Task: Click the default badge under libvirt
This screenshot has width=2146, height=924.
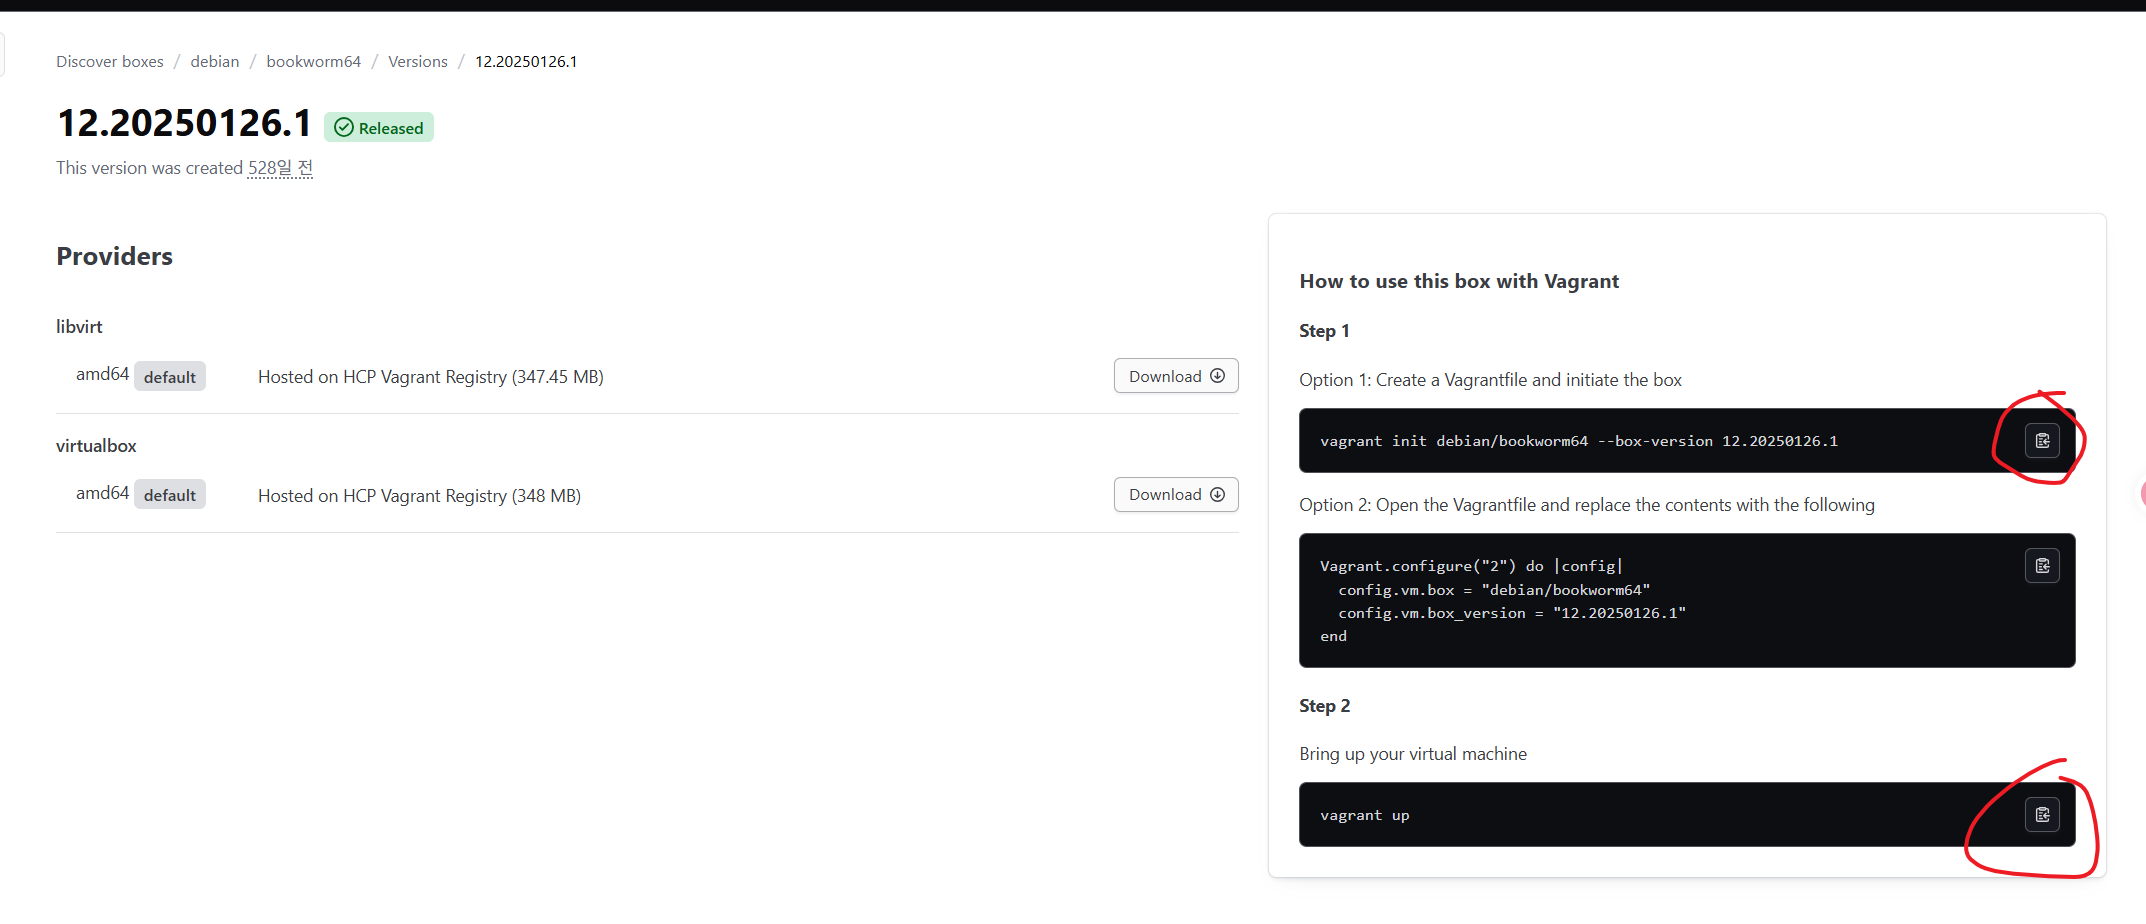Action: tap(170, 377)
